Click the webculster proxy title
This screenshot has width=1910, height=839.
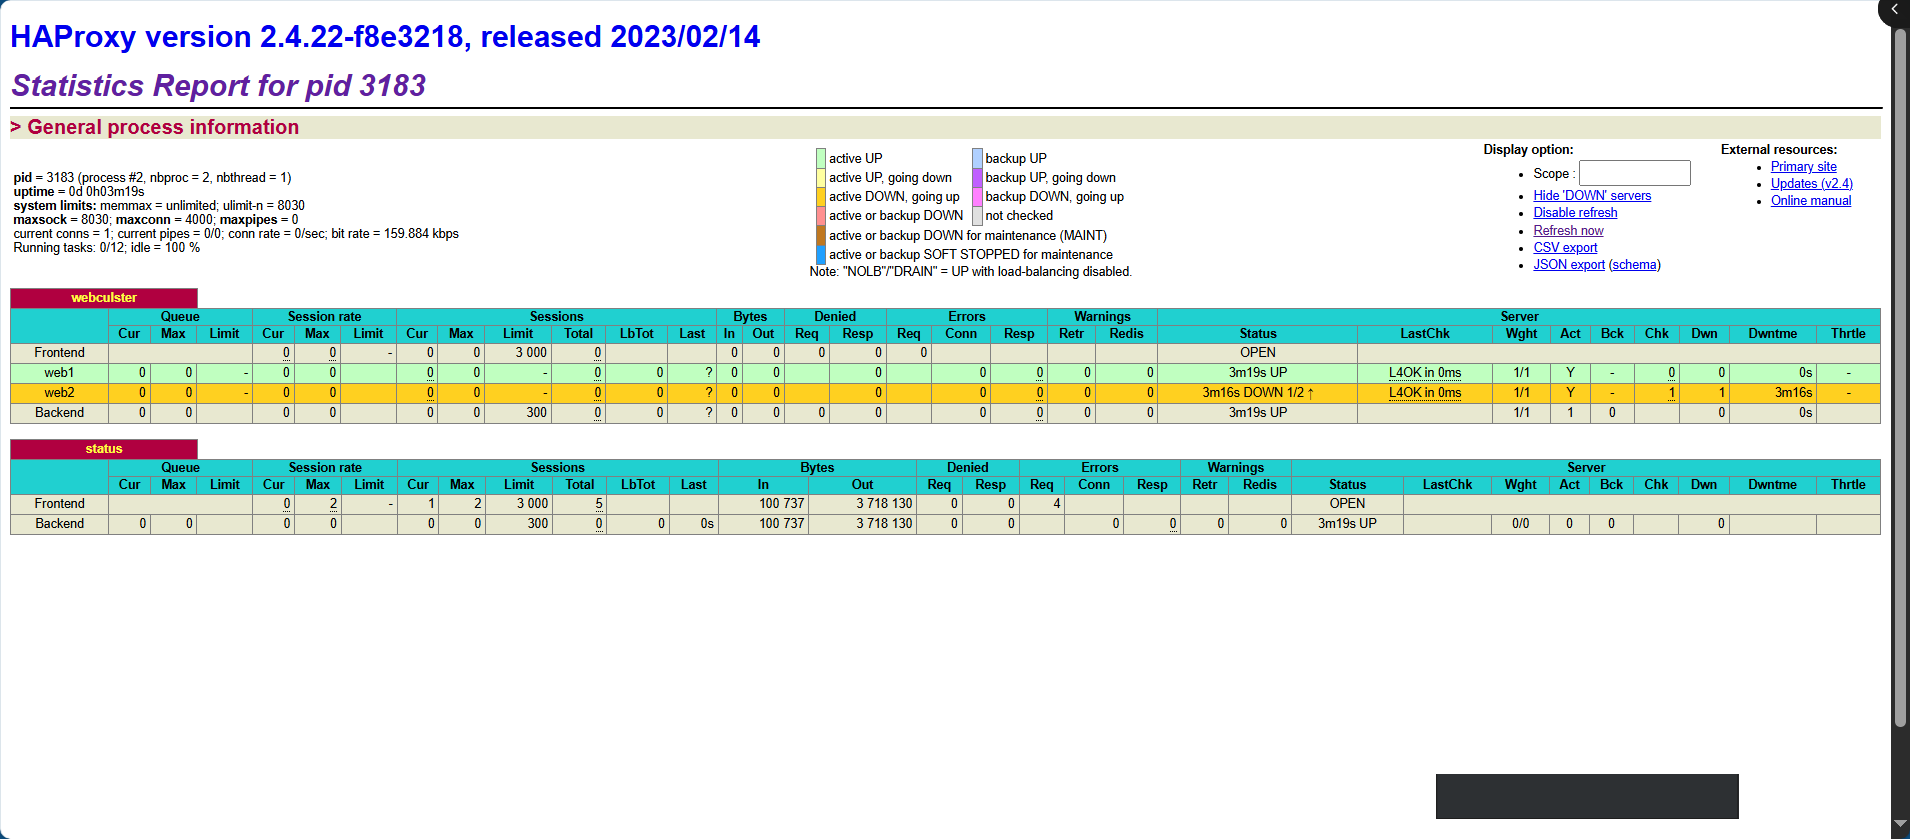(x=104, y=298)
